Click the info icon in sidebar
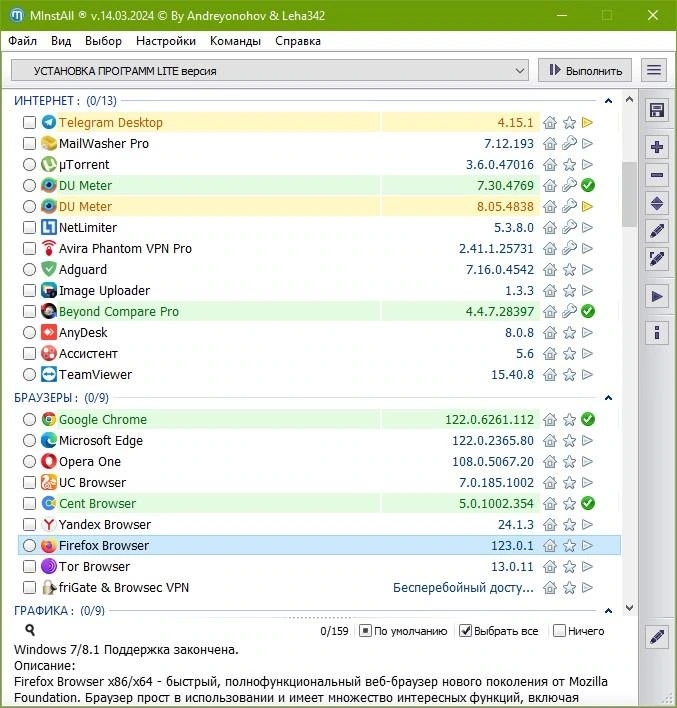Screen dimensions: 677x708 pyautogui.click(x=657, y=333)
